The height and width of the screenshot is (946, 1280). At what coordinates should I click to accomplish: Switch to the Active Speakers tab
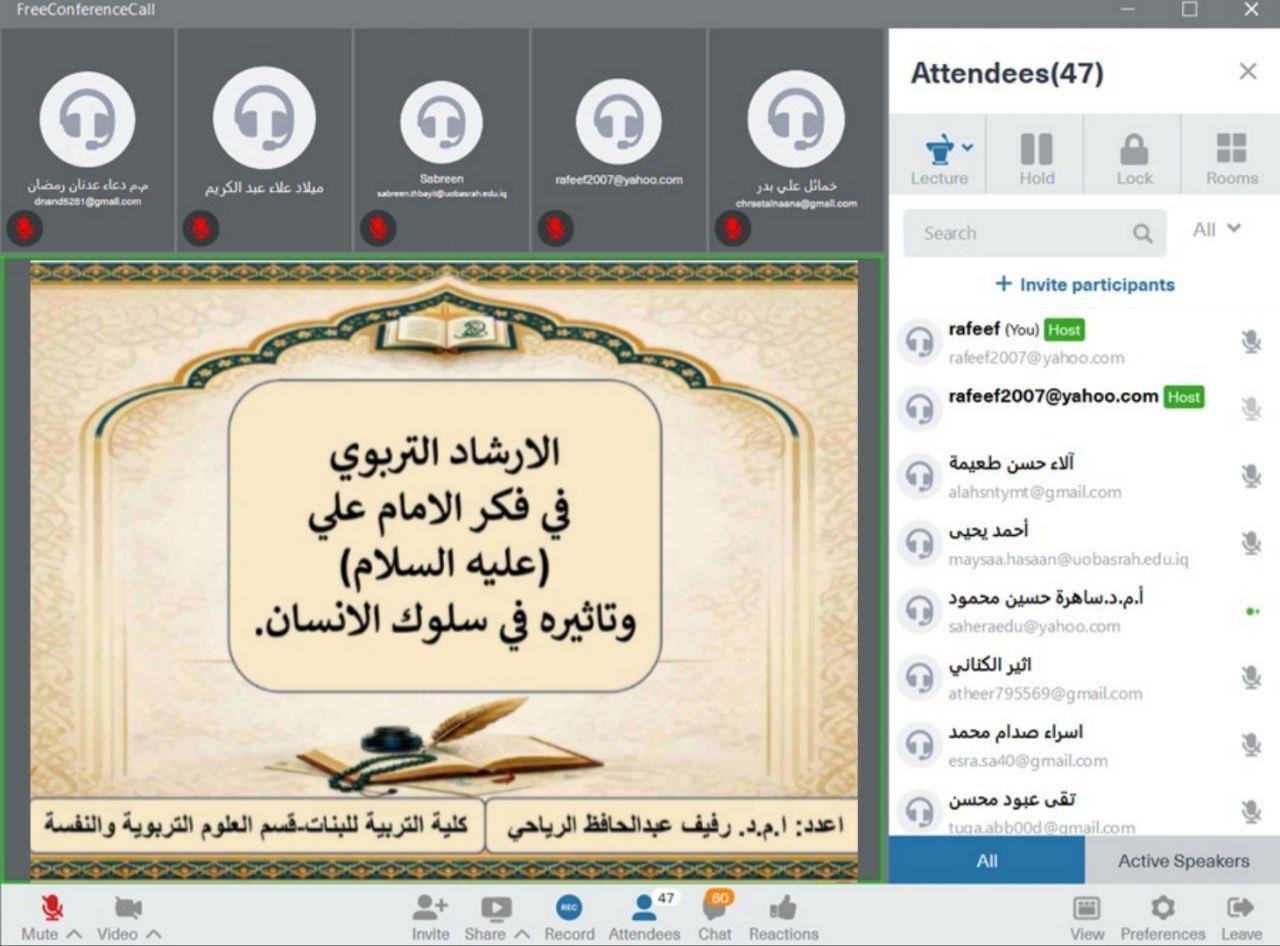point(1183,861)
